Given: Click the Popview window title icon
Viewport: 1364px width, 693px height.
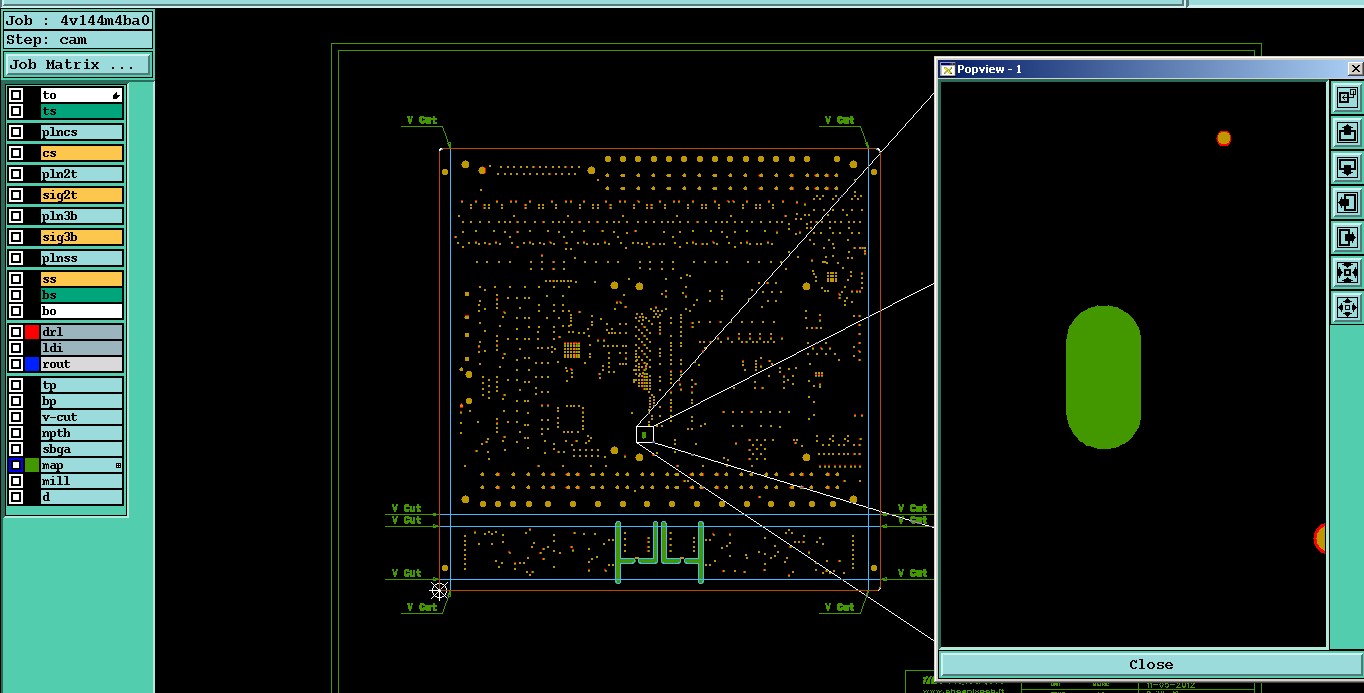Looking at the screenshot, I should point(948,69).
